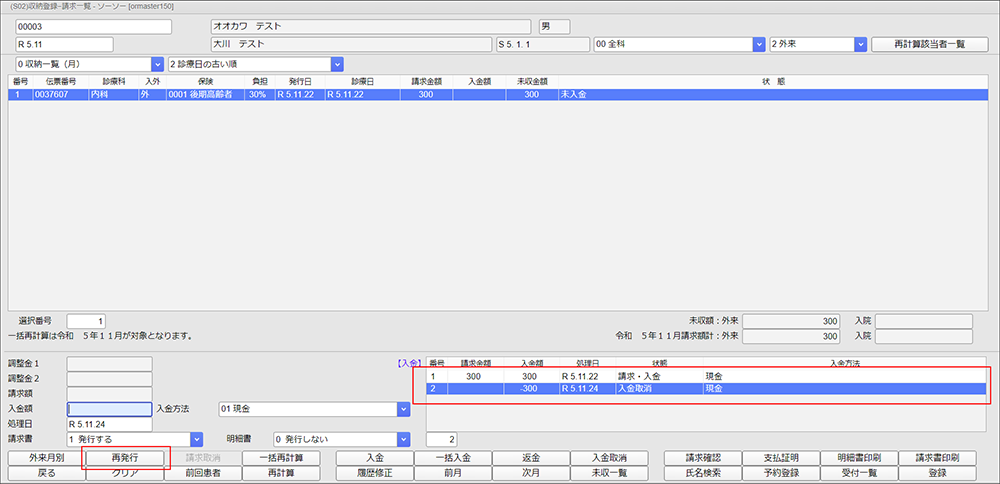Expand the 診療日の古い順 sort order dropdown

[x=337, y=64]
